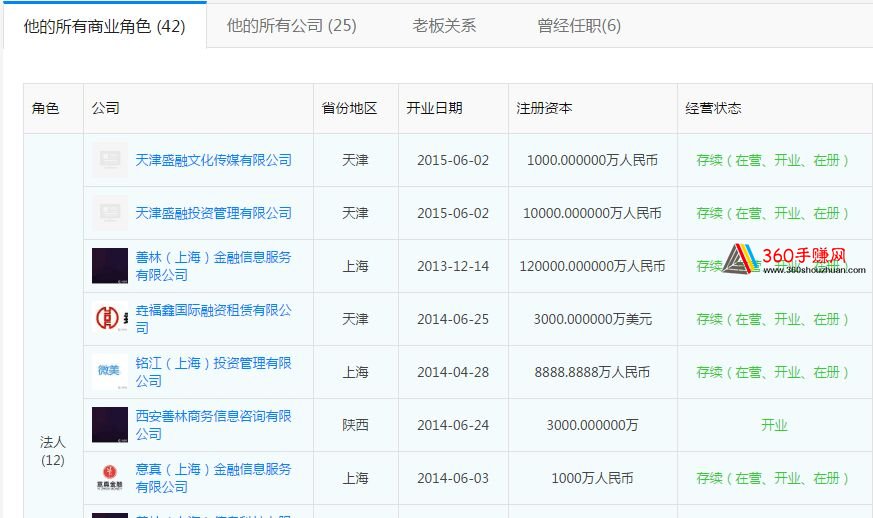
Task: Click the 善林（上海）金融 dark logo thumbnail
Action: click(110, 266)
